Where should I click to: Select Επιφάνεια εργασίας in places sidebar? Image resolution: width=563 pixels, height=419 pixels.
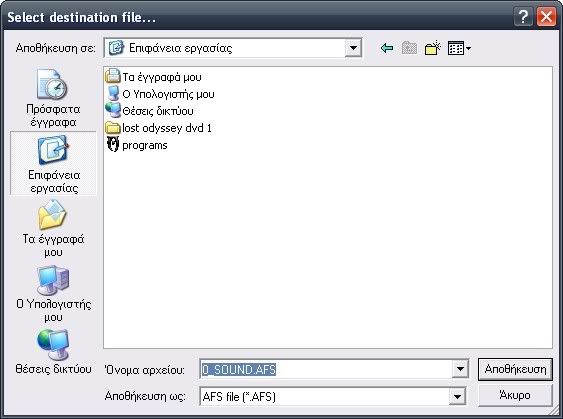(53, 164)
